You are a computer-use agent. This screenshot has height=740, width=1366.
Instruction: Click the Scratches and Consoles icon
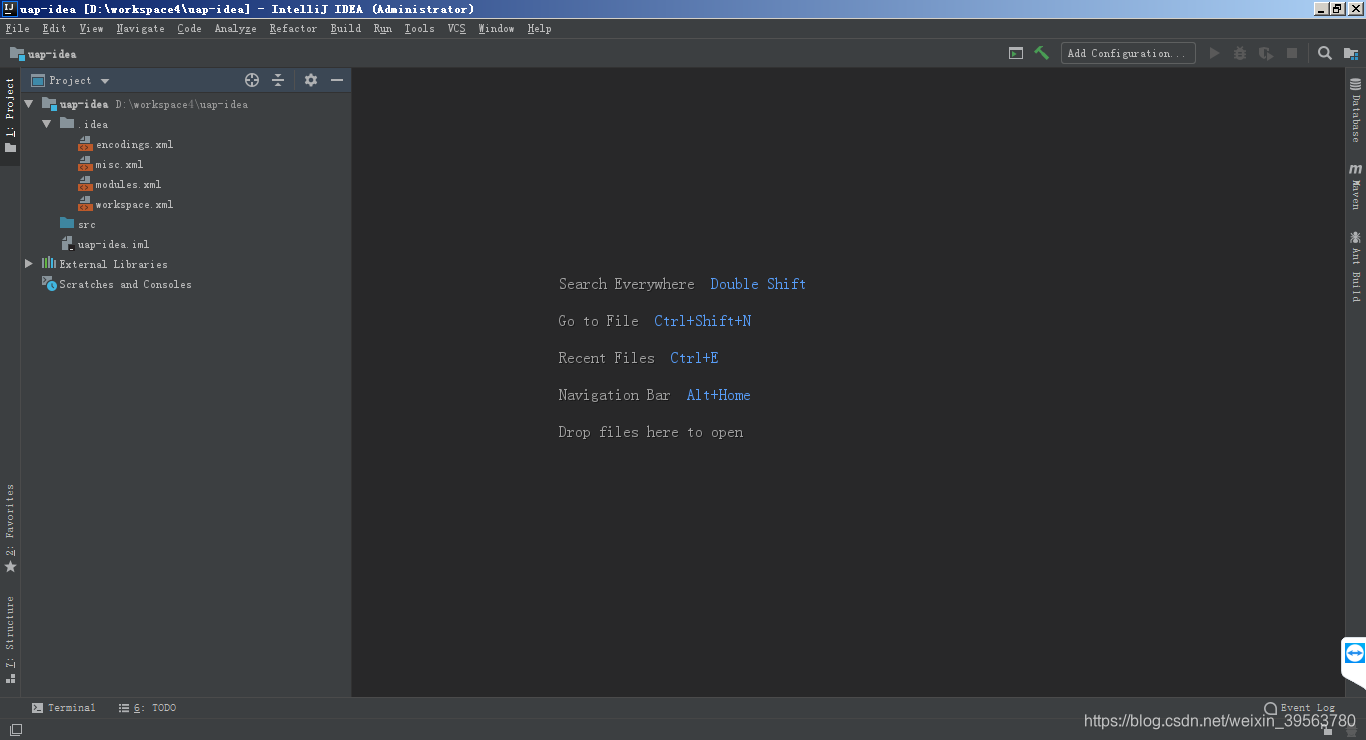49,284
